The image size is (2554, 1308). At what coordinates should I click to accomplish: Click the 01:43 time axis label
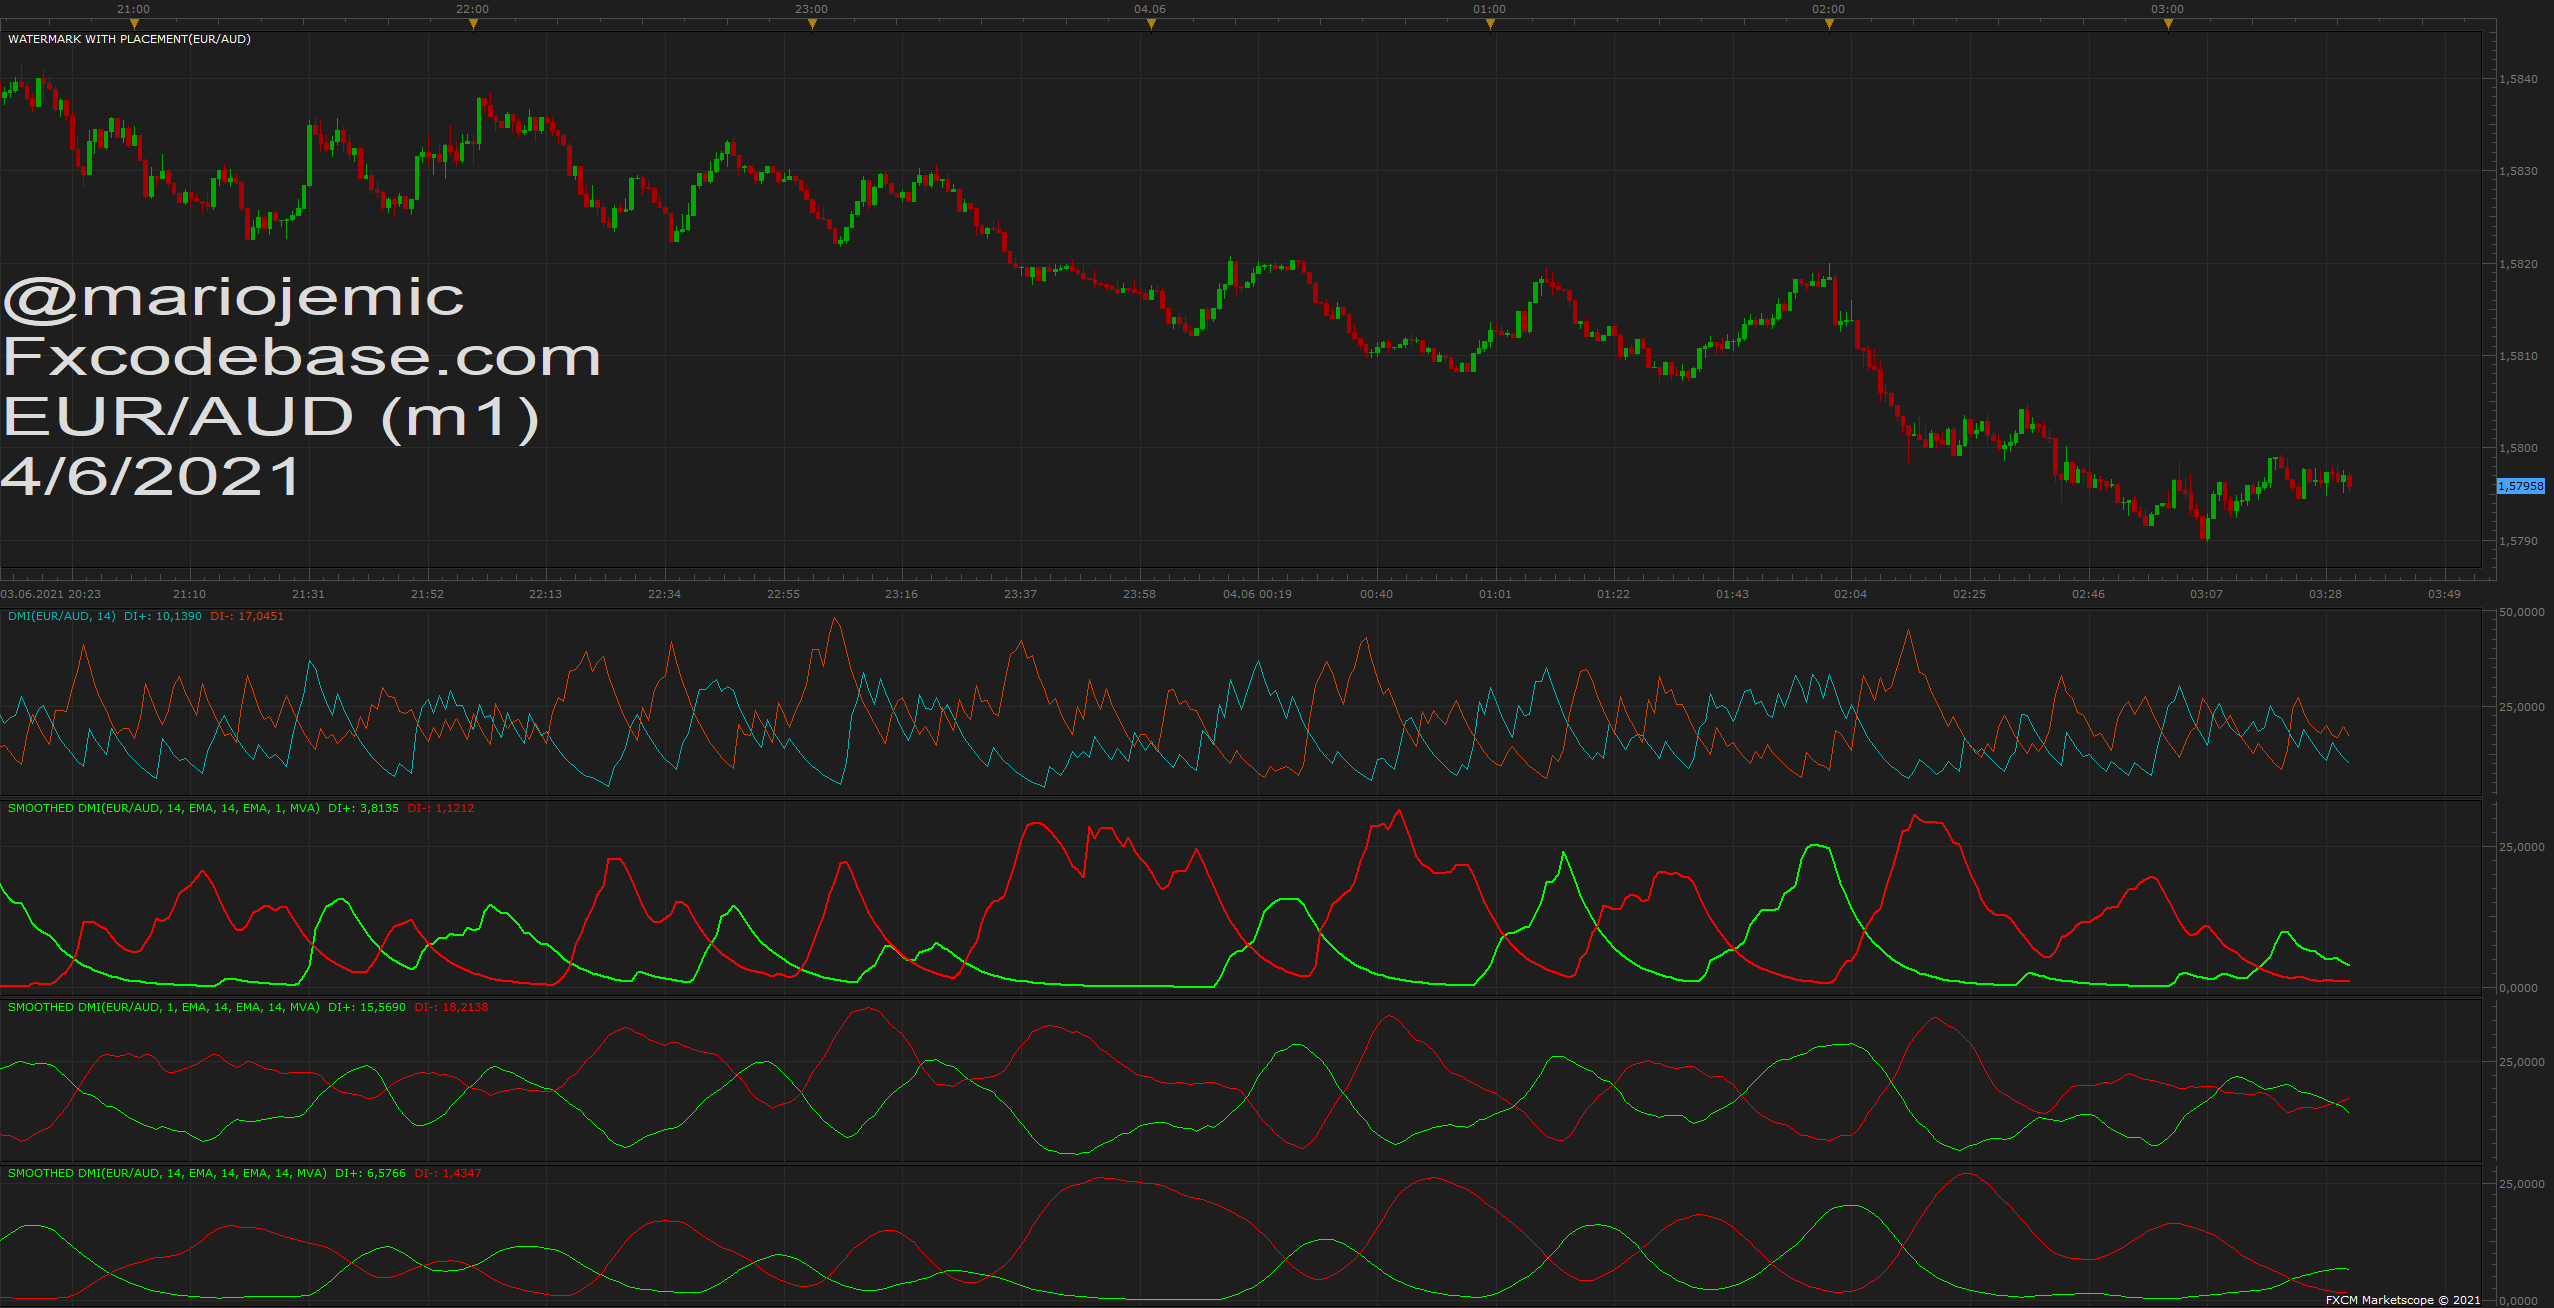1732,594
